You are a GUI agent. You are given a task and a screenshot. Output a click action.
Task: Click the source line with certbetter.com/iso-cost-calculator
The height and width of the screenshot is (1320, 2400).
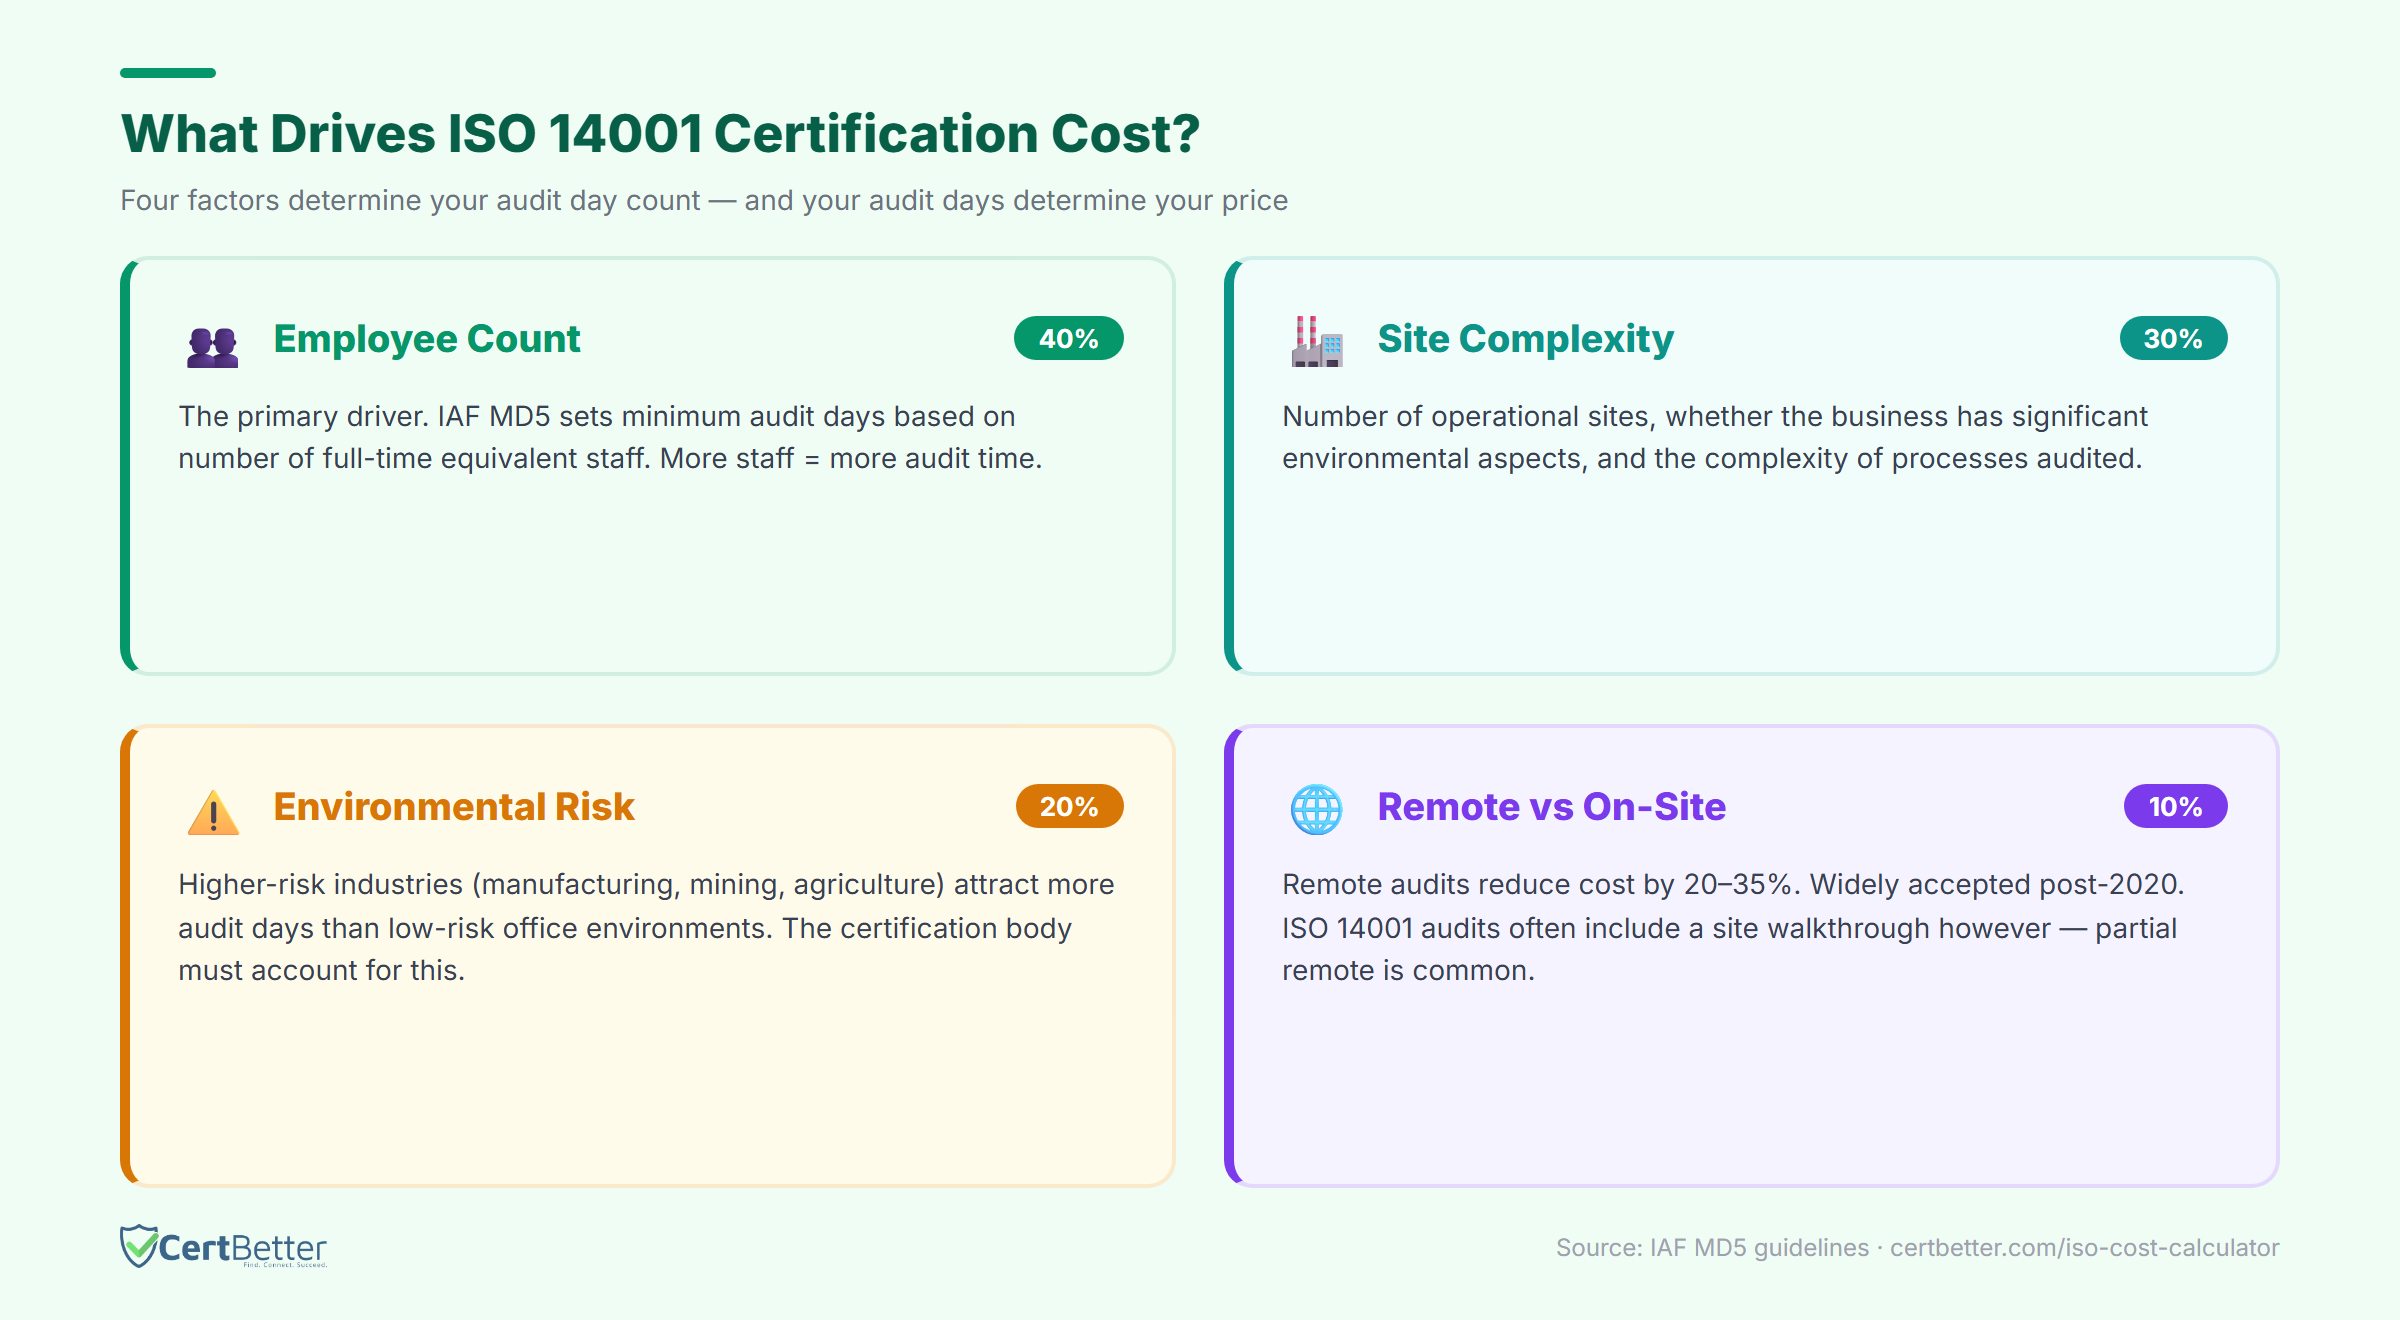(x=1917, y=1248)
